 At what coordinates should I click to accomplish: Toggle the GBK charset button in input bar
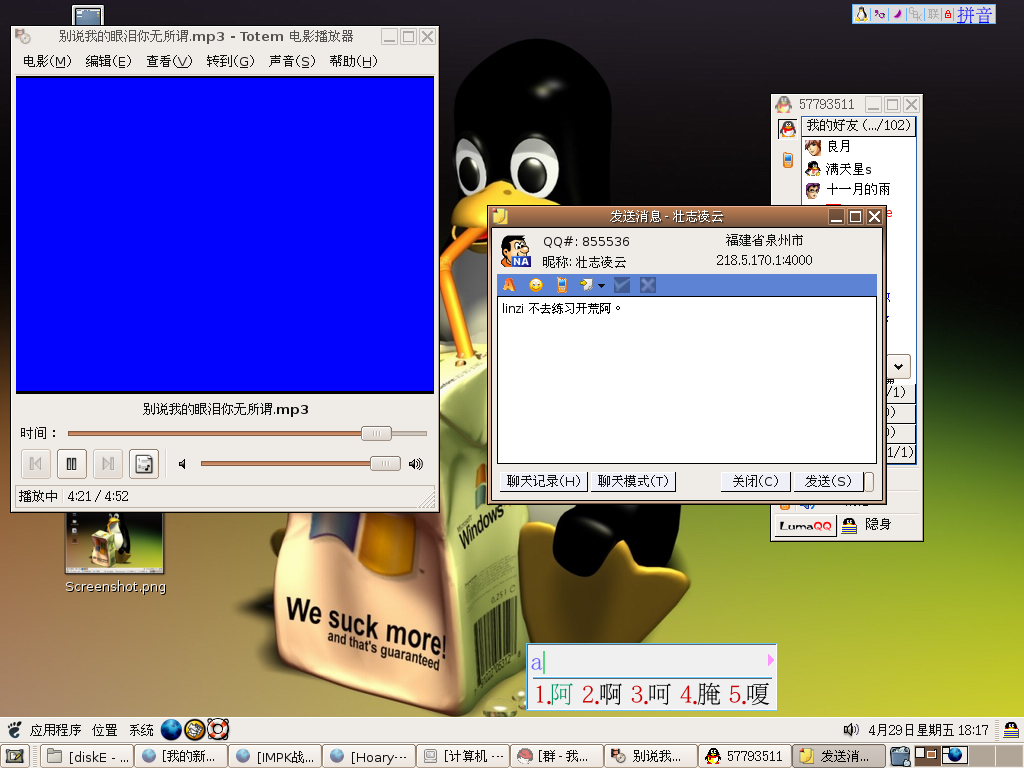[x=916, y=14]
